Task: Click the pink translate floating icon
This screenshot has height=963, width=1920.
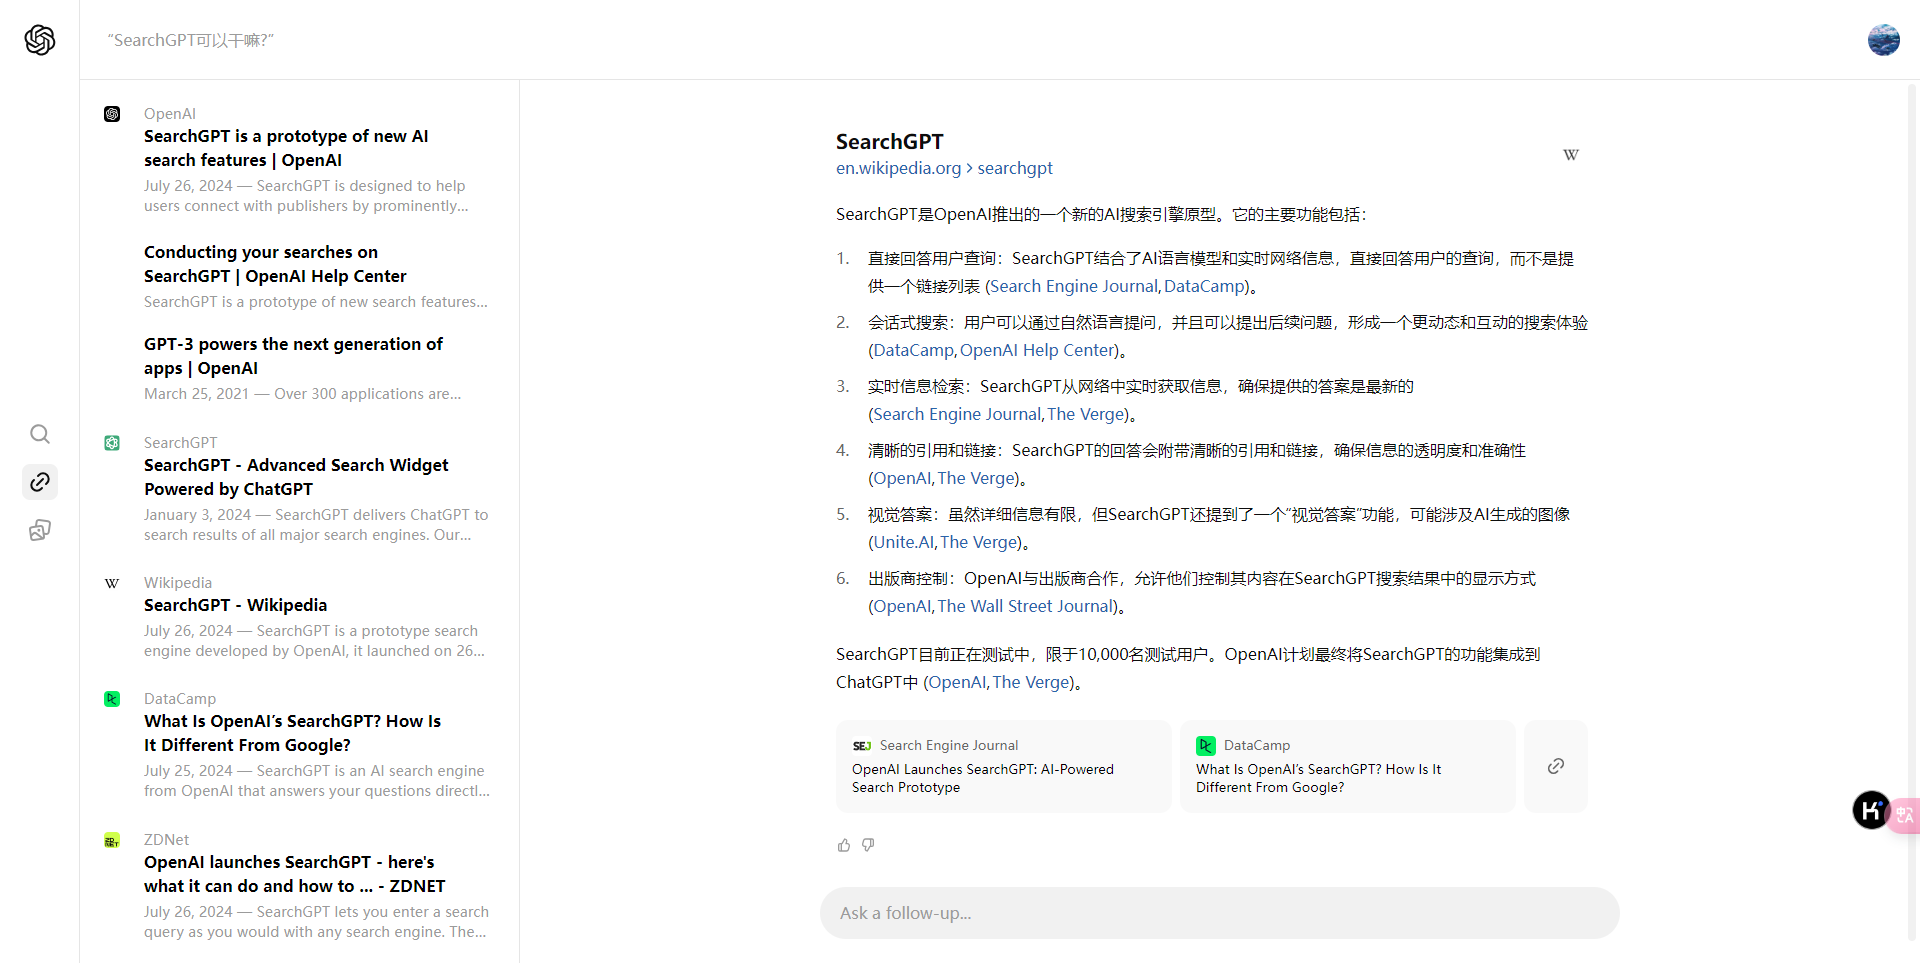Action: coord(1905,815)
